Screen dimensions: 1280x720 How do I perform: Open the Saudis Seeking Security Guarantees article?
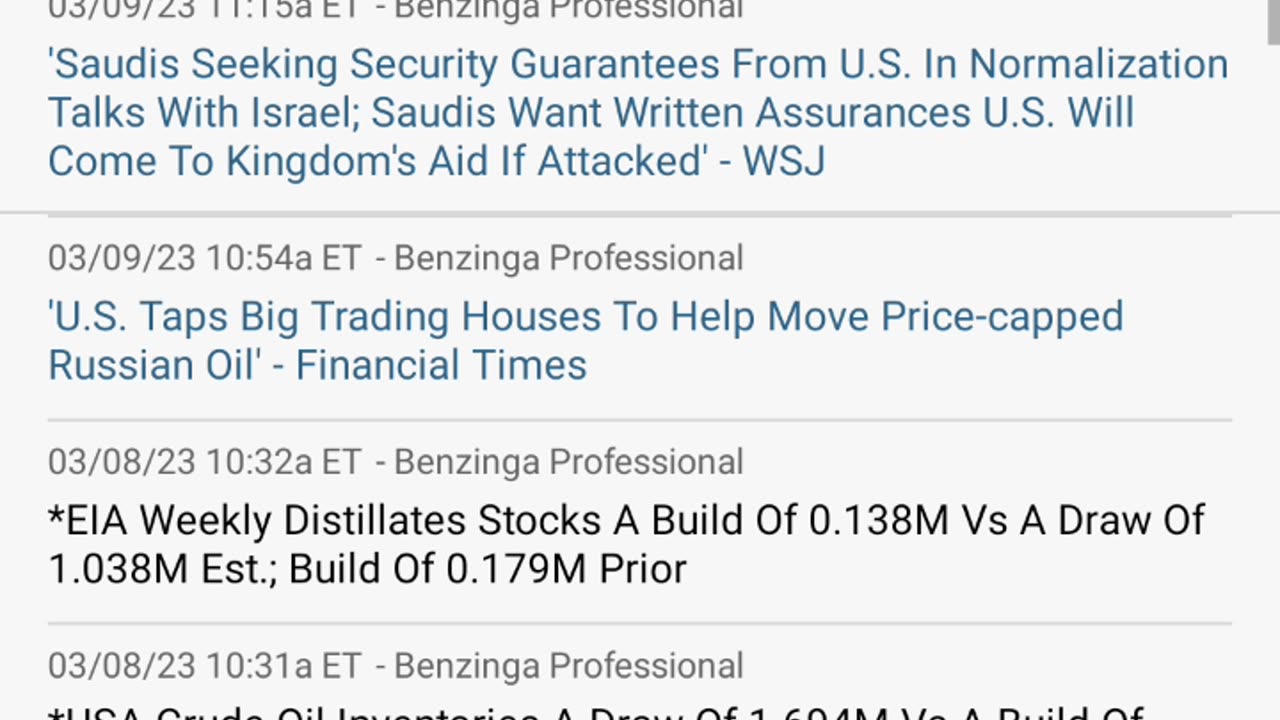638,112
